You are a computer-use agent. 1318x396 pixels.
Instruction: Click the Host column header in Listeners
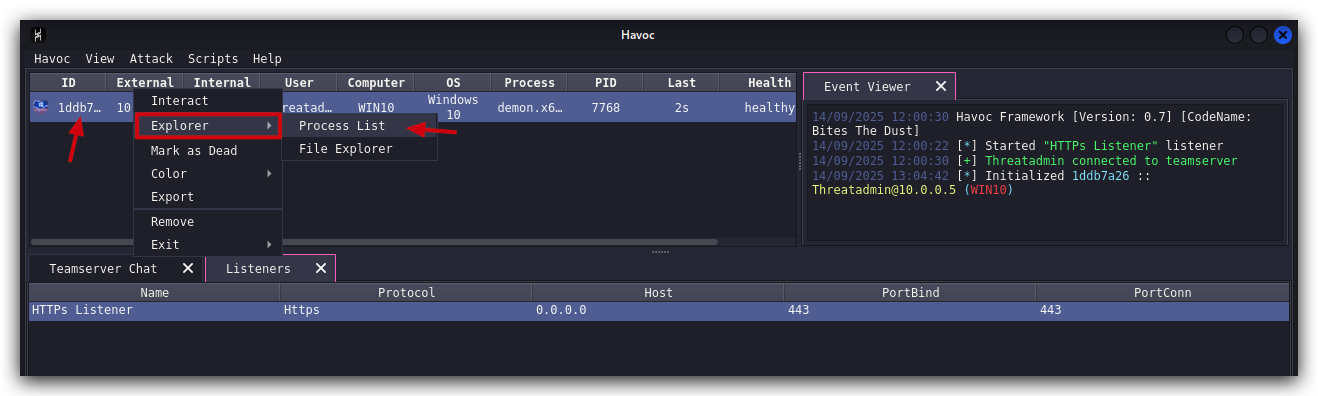(658, 293)
